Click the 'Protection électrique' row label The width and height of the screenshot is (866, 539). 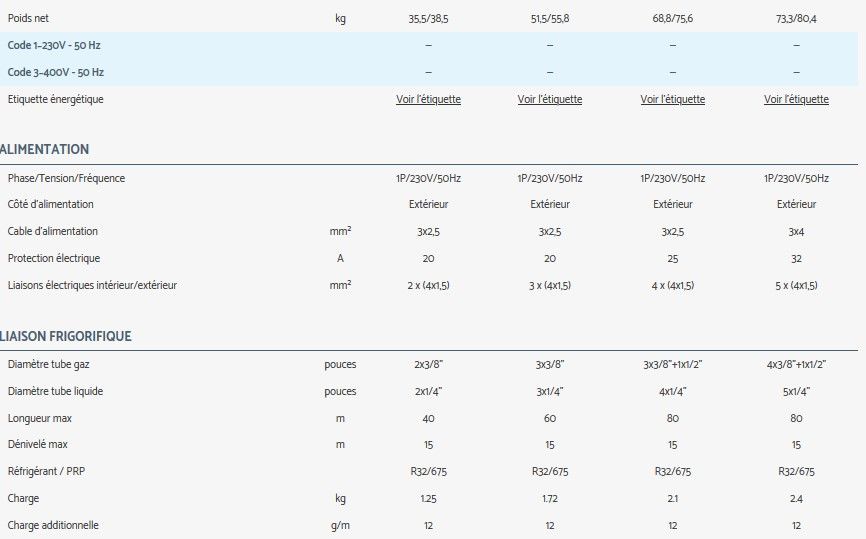click(x=53, y=258)
